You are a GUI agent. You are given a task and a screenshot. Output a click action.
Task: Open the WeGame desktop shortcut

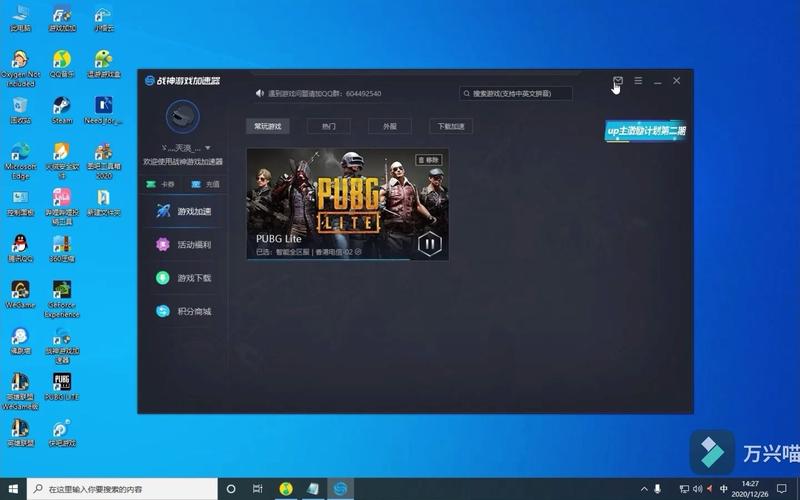20,295
